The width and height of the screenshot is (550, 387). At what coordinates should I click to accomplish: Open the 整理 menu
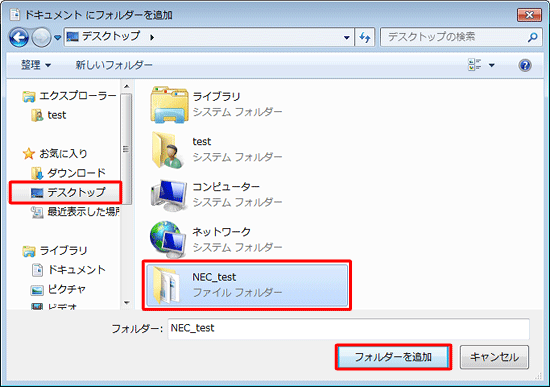point(36,65)
